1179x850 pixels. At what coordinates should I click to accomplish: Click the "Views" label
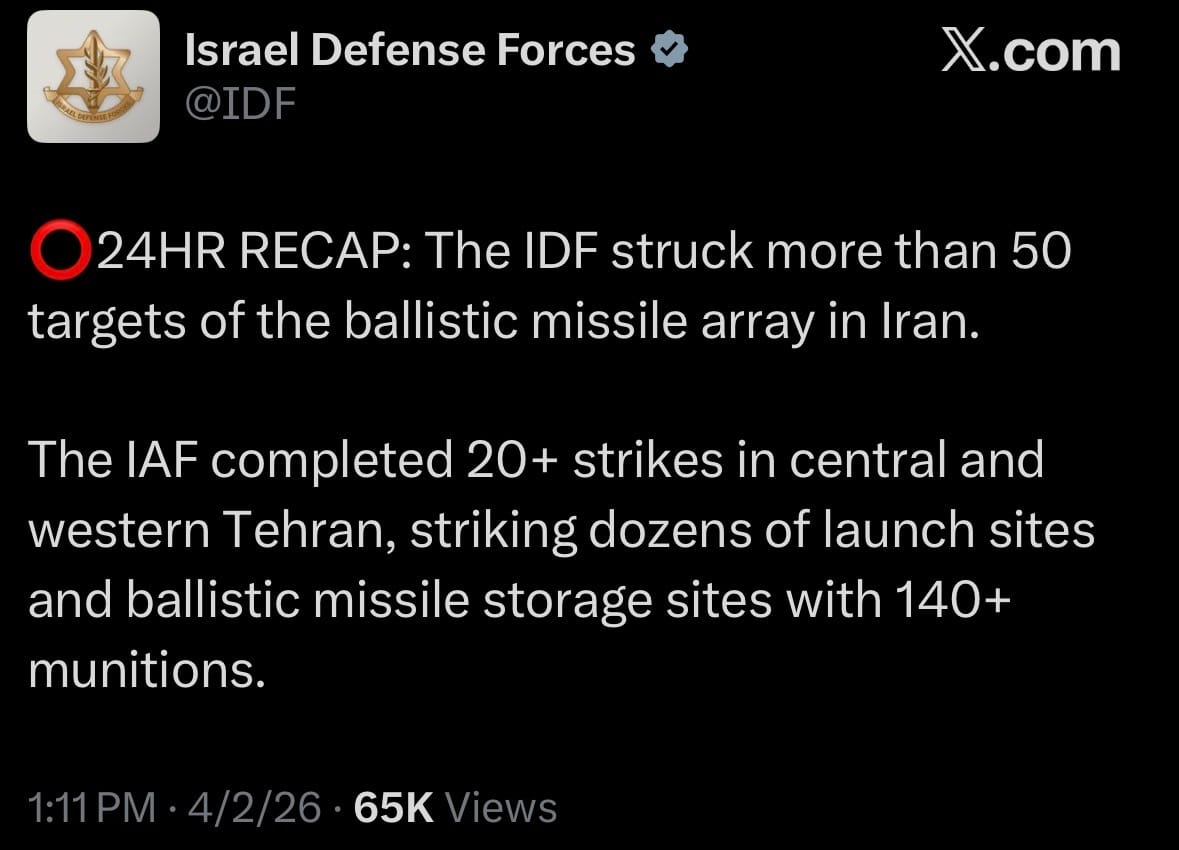[500, 807]
